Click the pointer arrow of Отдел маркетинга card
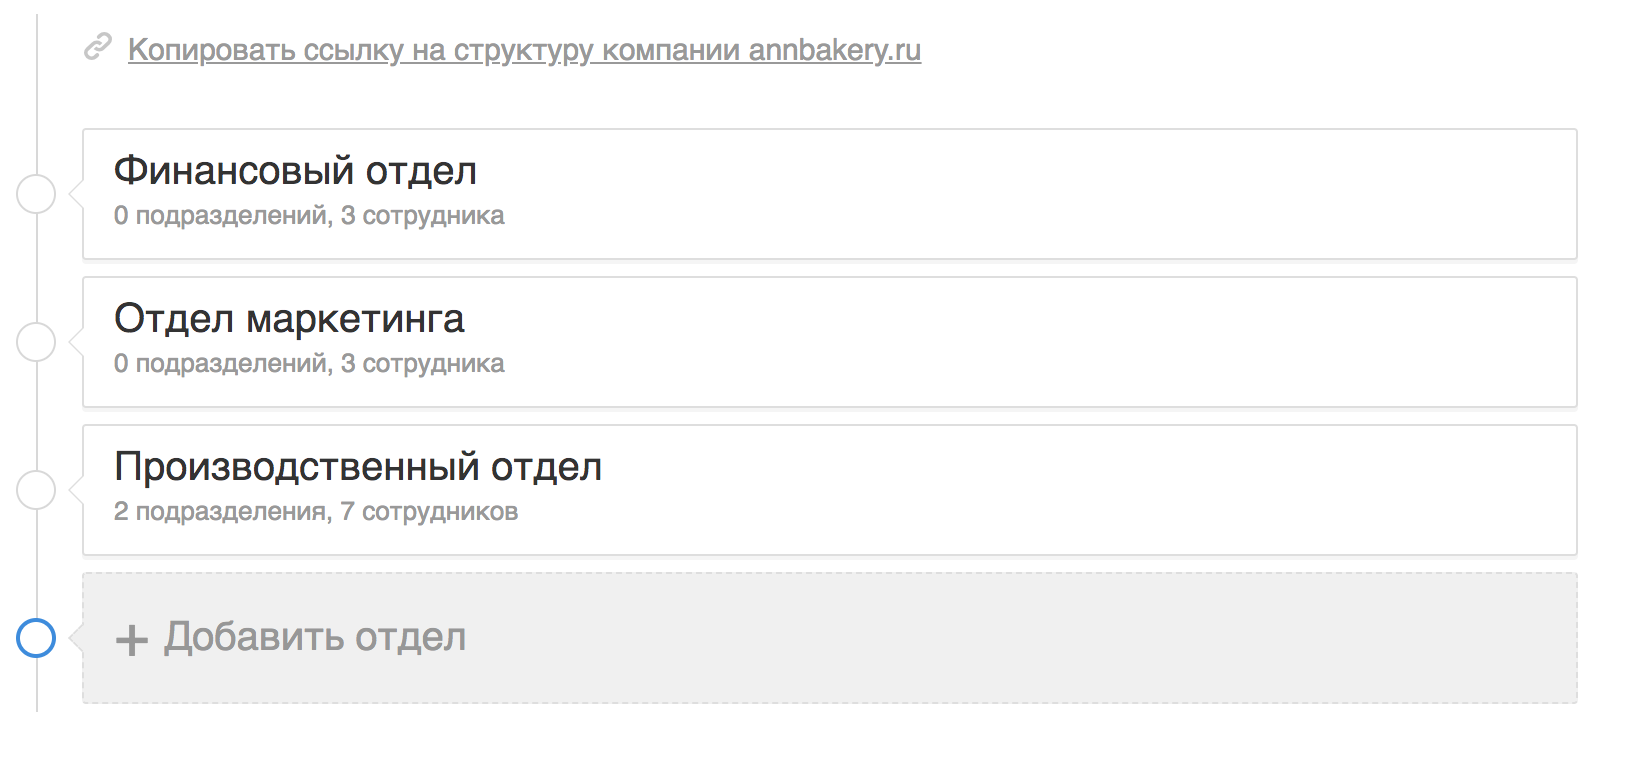Image resolution: width=1638 pixels, height=784 pixels. click(x=76, y=342)
